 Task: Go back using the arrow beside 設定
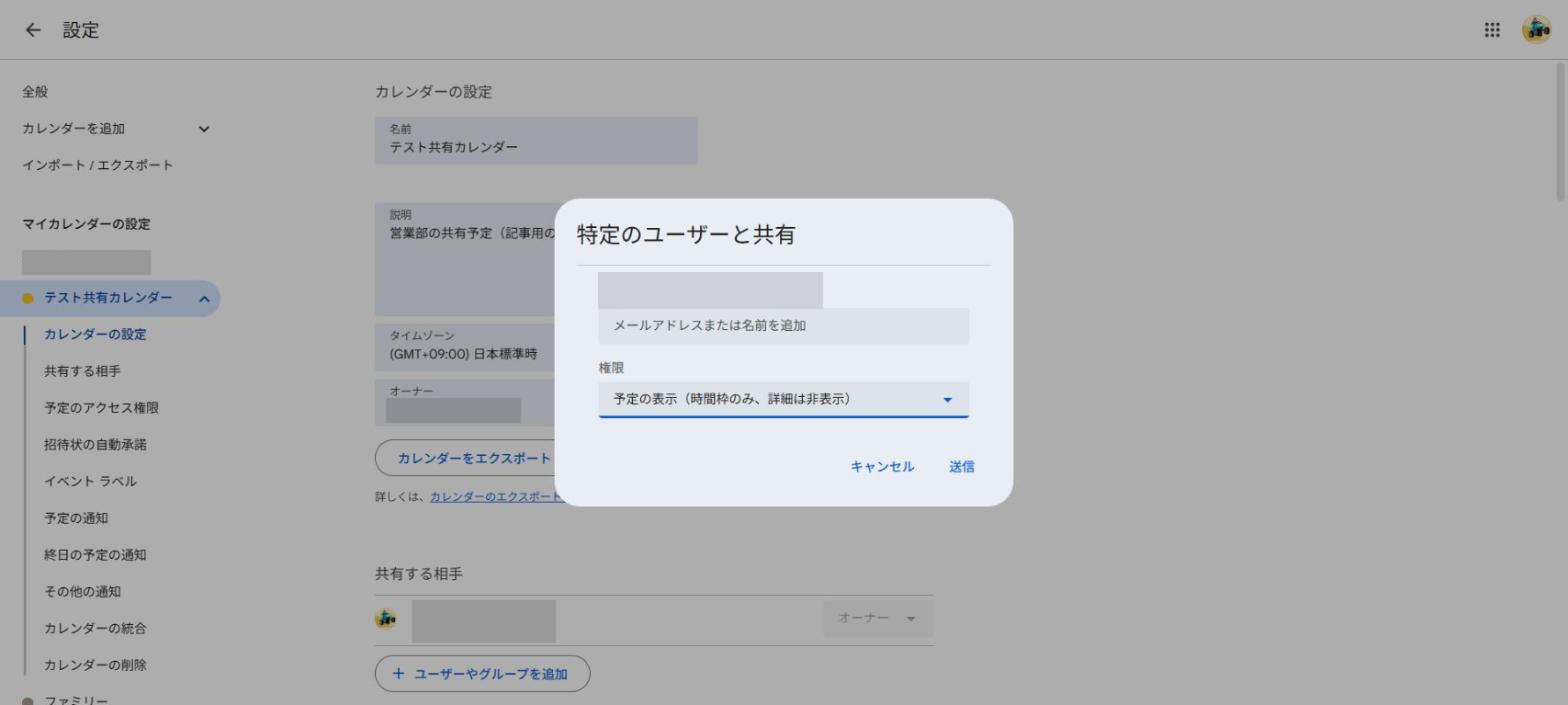pyautogui.click(x=33, y=30)
